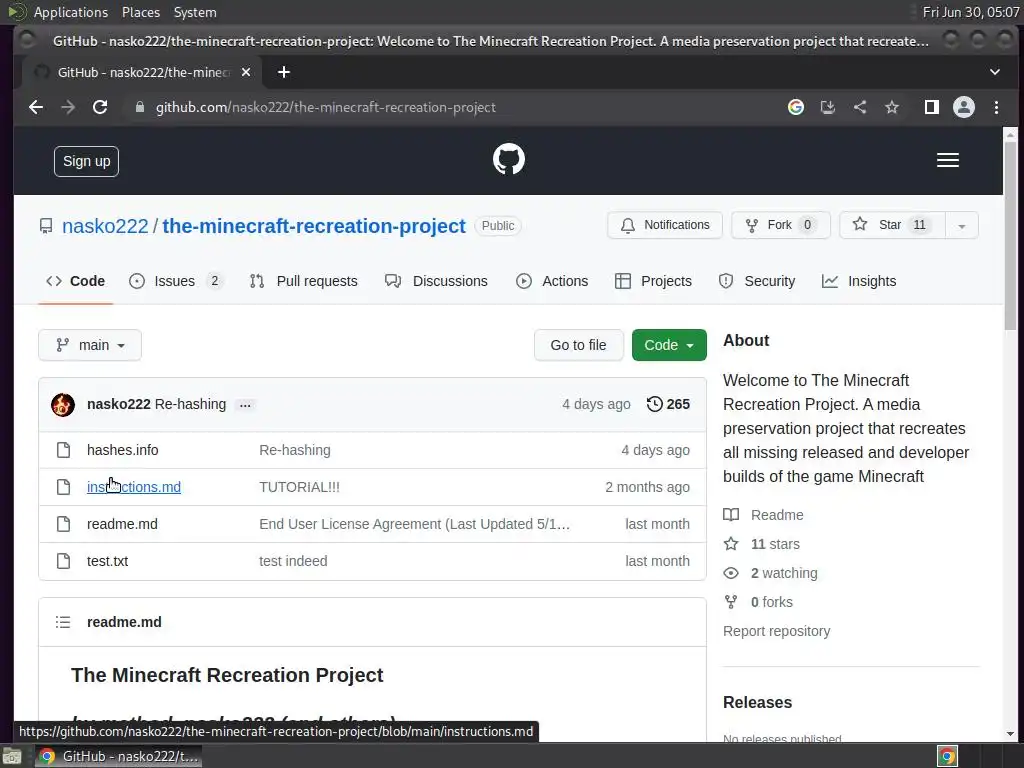
Task: View the 0 forks link
Action: pyautogui.click(x=758, y=602)
